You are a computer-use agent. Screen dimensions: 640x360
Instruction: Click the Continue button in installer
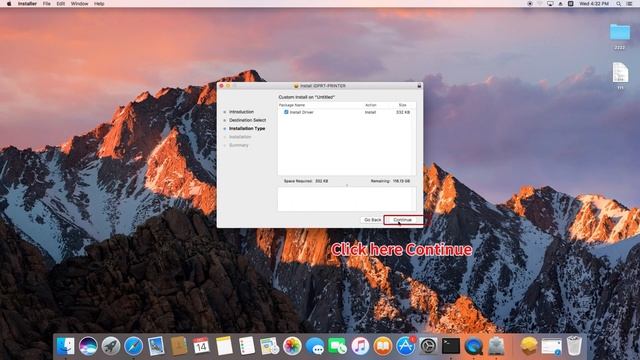coord(402,220)
